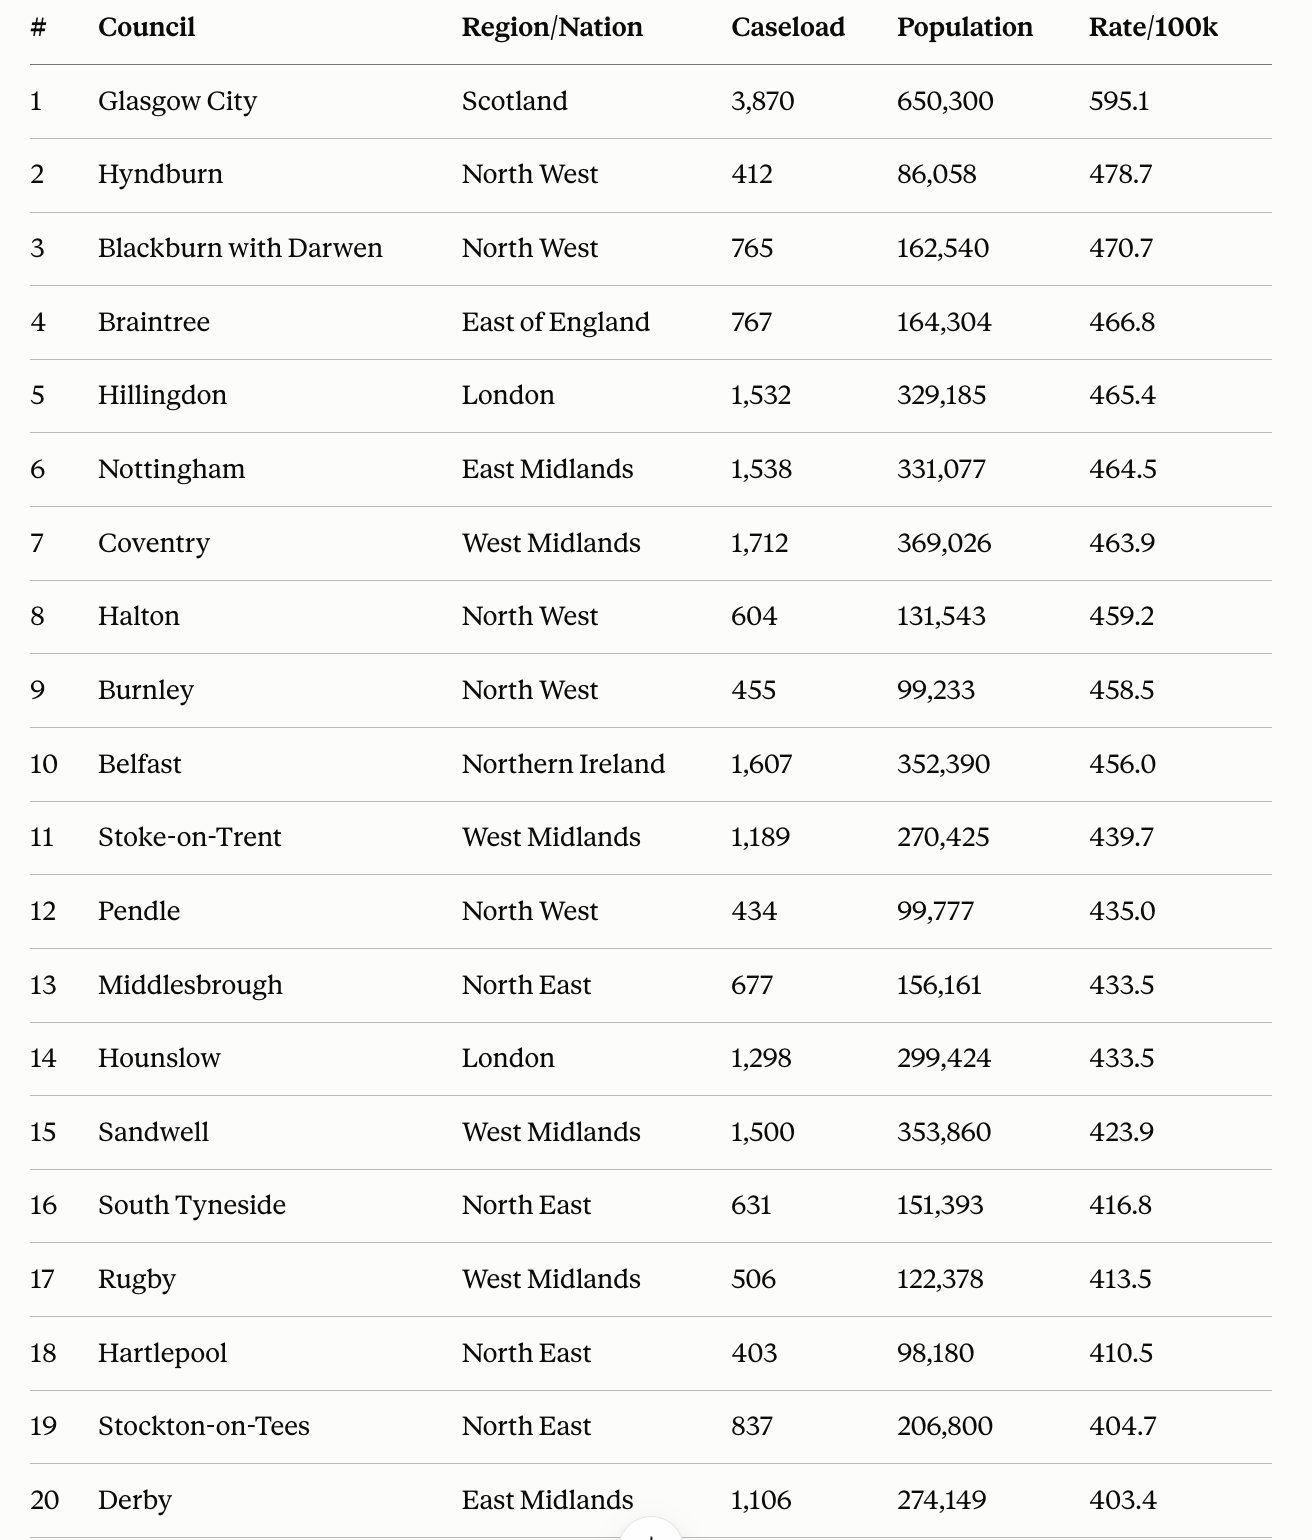Click Middlesbrough council name
Image resolution: width=1312 pixels, height=1540 pixels.
[x=190, y=985]
